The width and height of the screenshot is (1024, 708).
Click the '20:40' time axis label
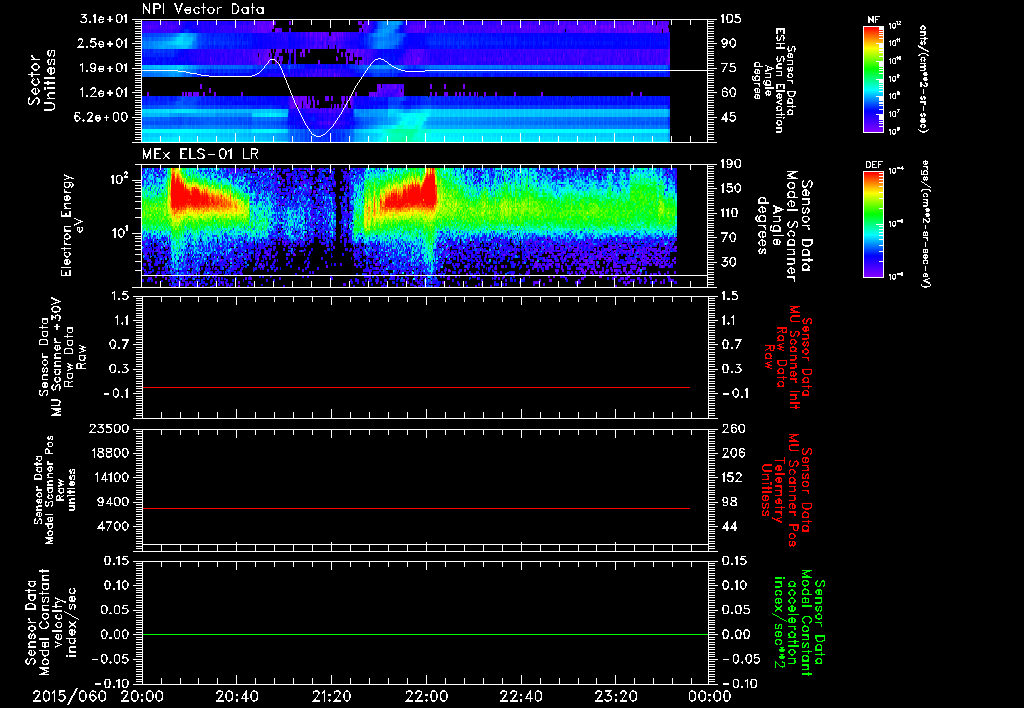(x=236, y=696)
